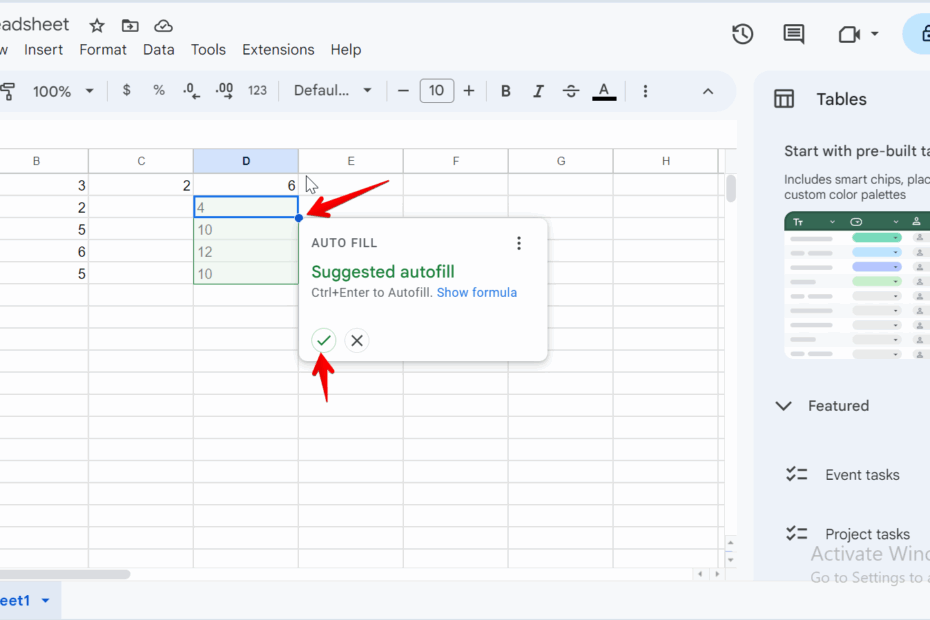930x620 pixels.
Task: Select the paint format tool
Action: tap(8, 91)
